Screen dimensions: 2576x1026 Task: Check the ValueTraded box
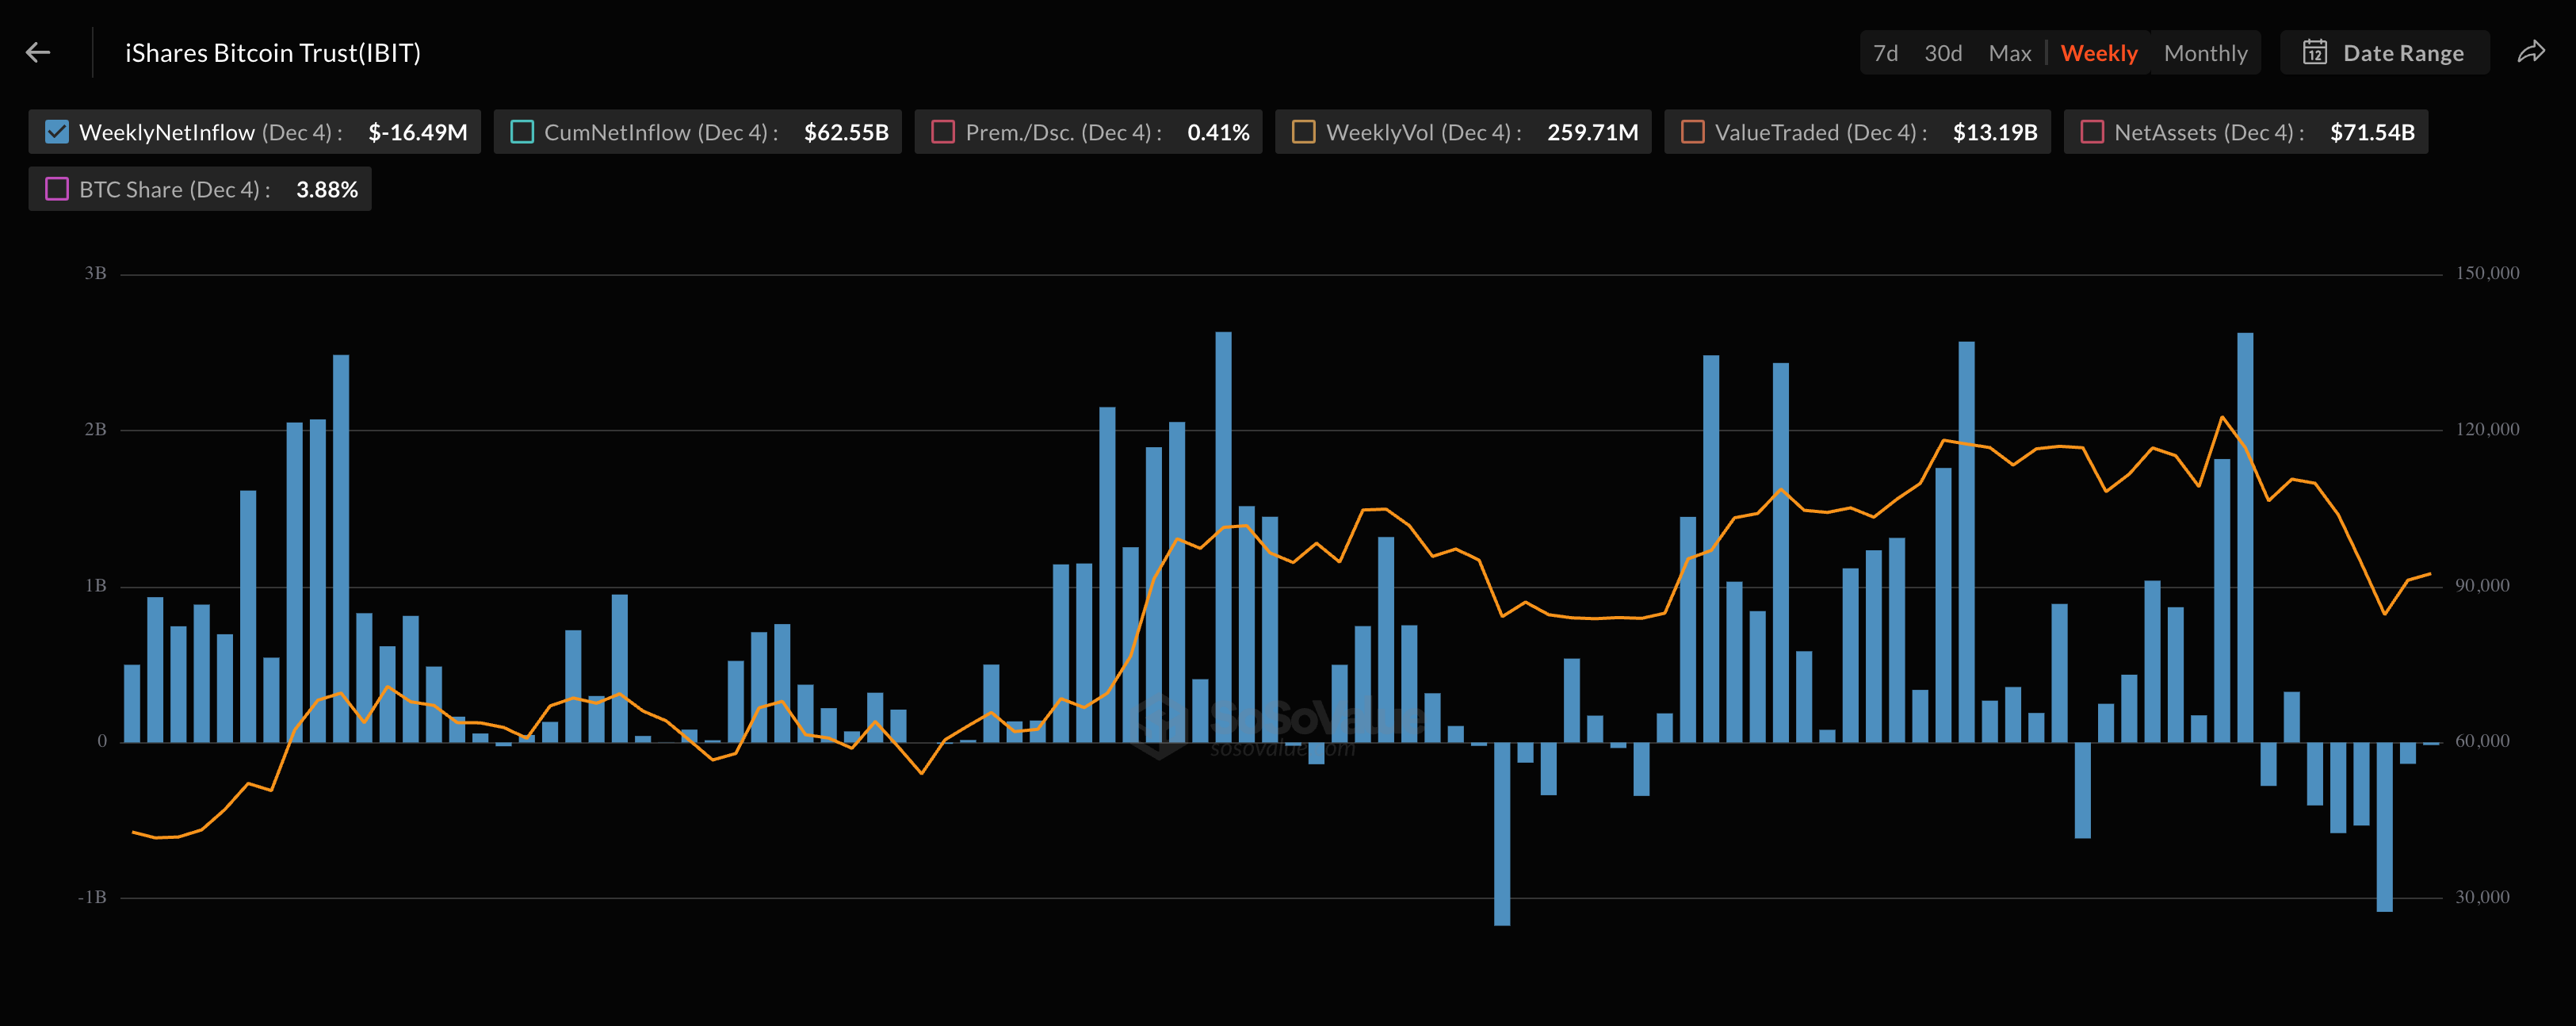coord(1692,132)
